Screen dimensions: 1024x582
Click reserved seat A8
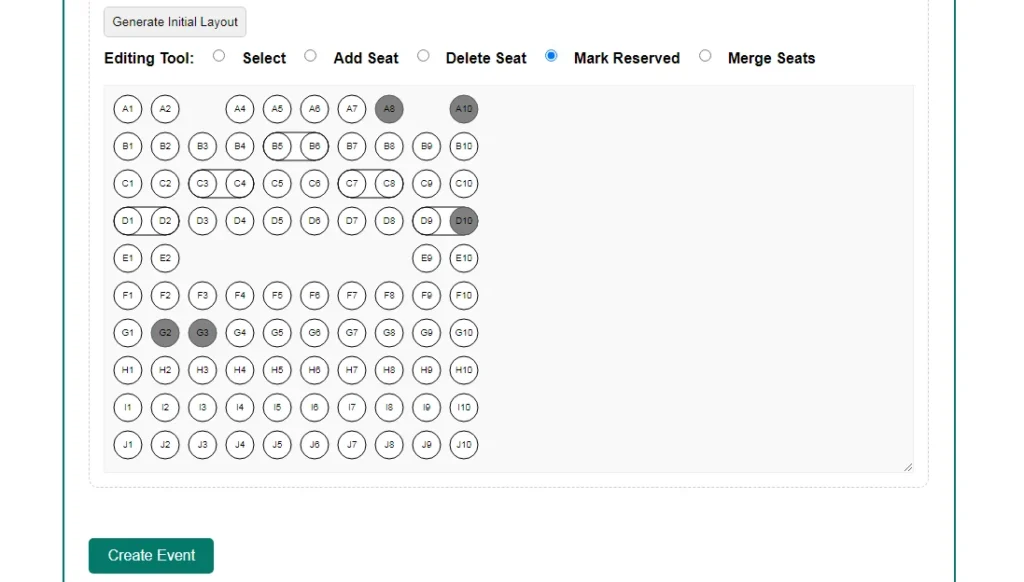pyautogui.click(x=389, y=109)
